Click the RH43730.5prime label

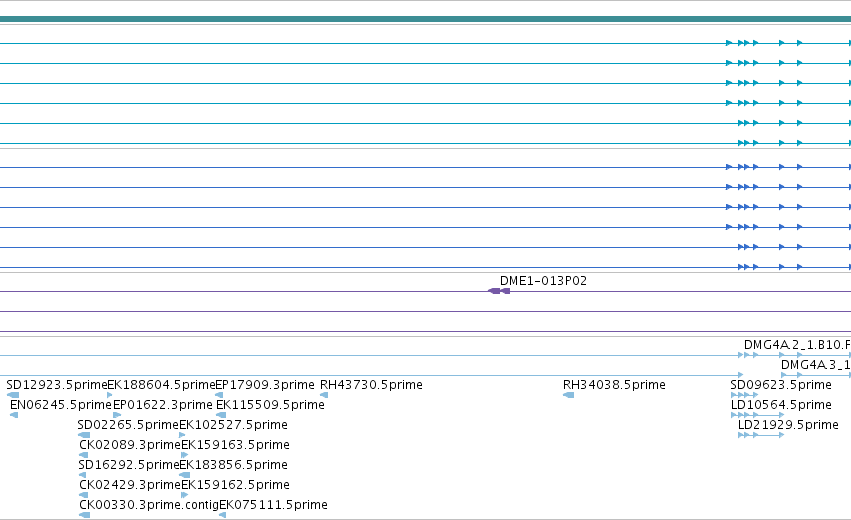pyautogui.click(x=371, y=385)
